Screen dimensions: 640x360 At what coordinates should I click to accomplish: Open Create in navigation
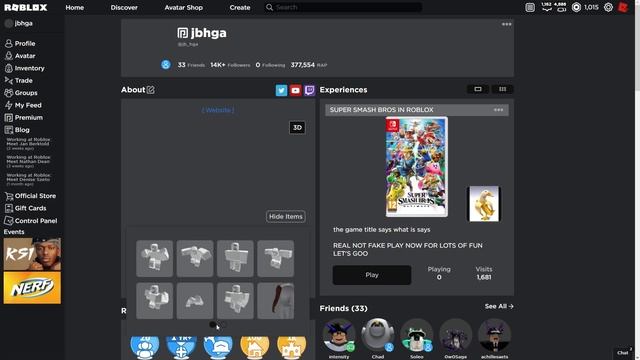coord(240,7)
